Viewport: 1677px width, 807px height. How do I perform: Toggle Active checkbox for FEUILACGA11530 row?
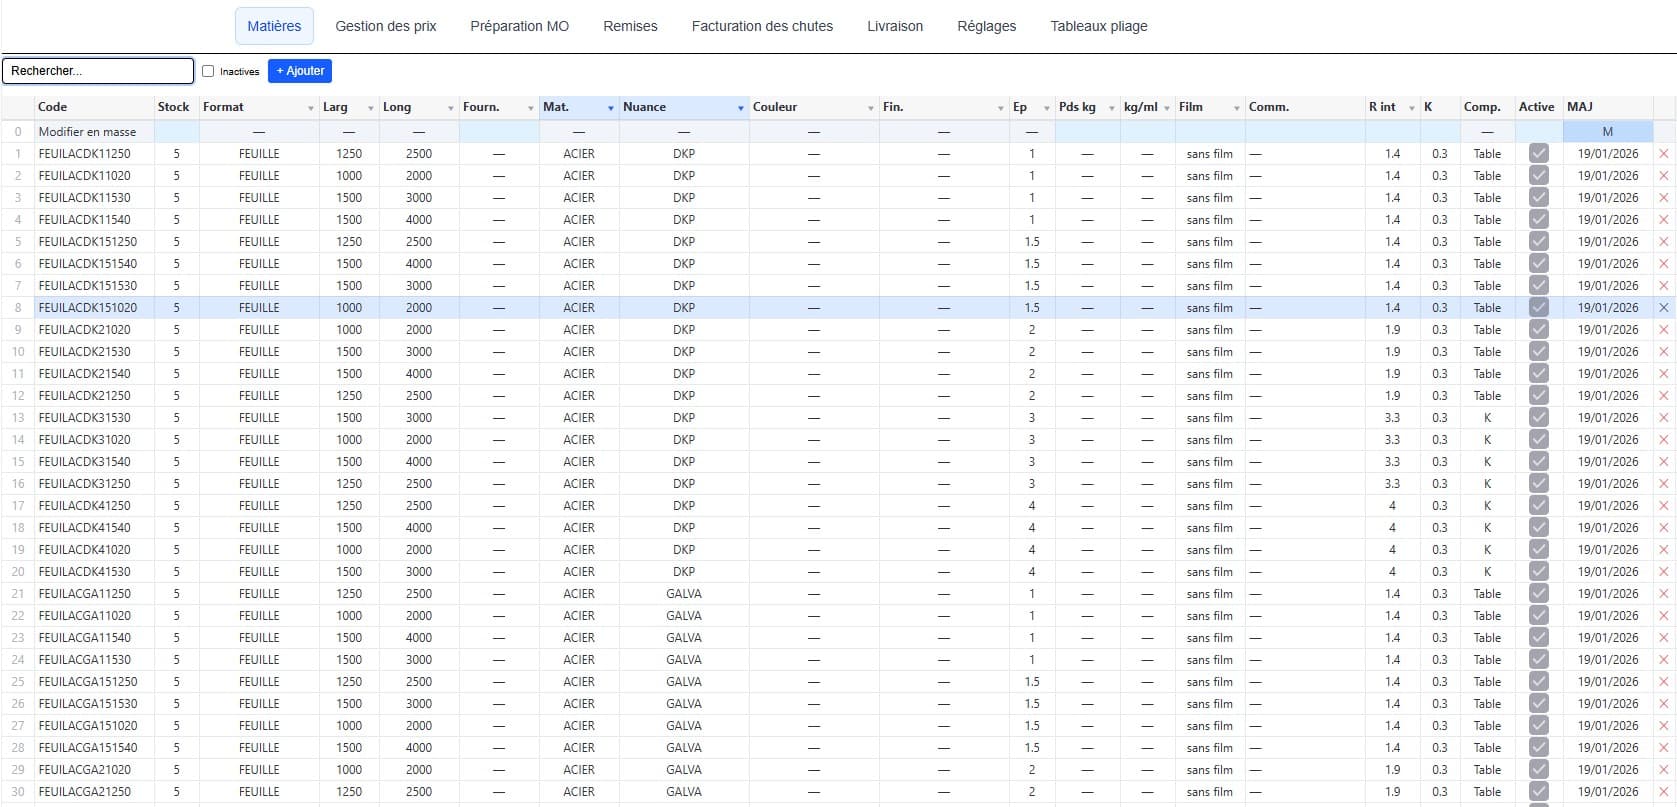tap(1538, 660)
